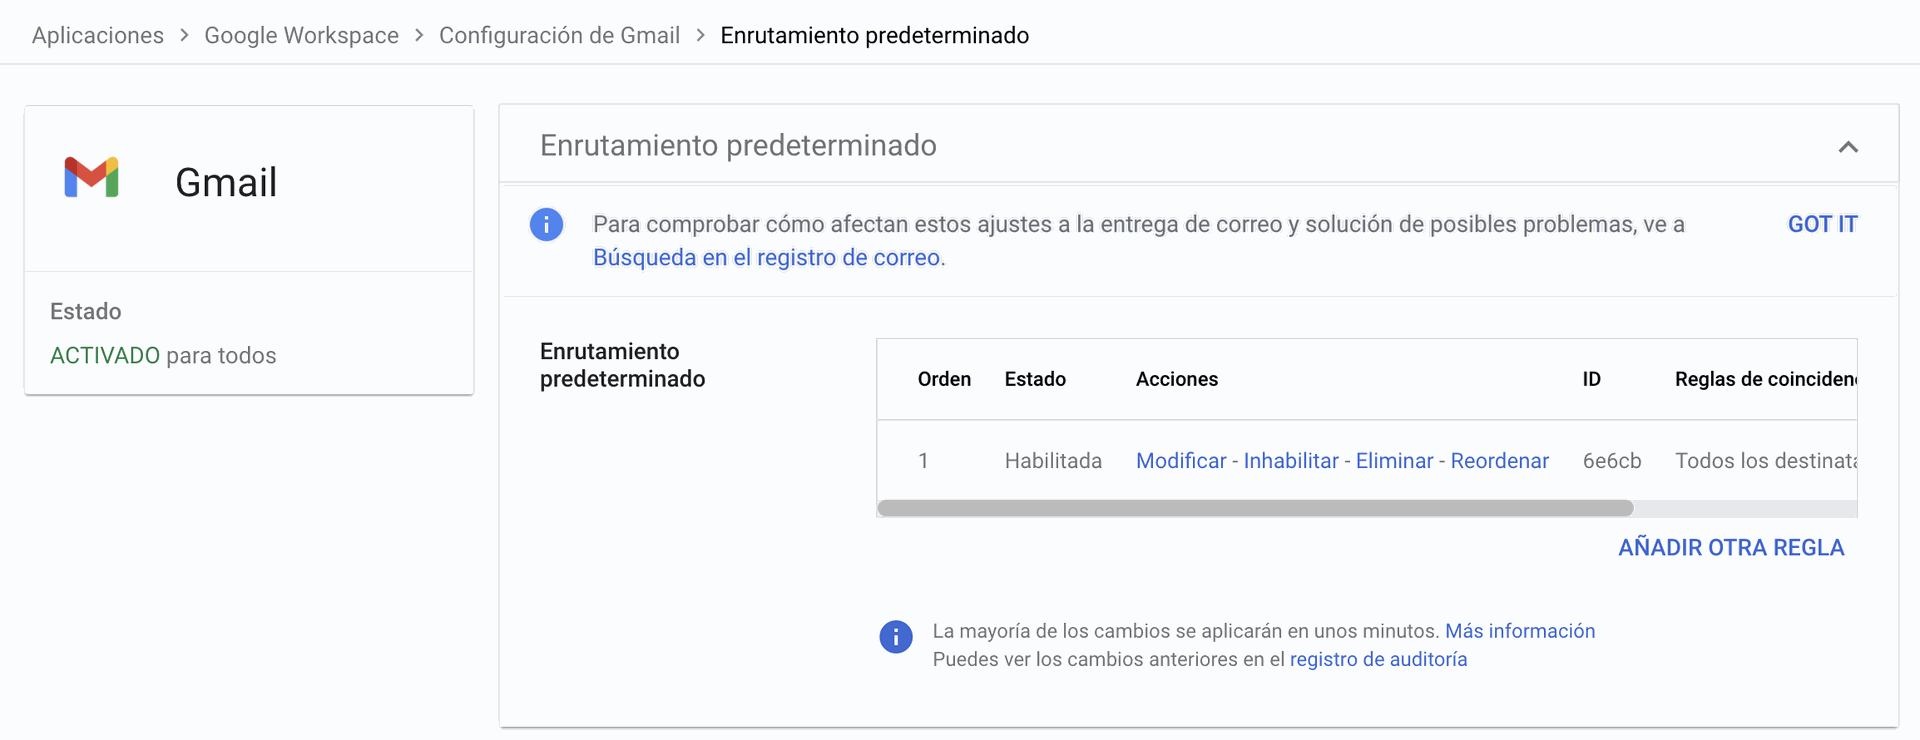The width and height of the screenshot is (1920, 740).
Task: Open the Más información link
Action: (1519, 631)
